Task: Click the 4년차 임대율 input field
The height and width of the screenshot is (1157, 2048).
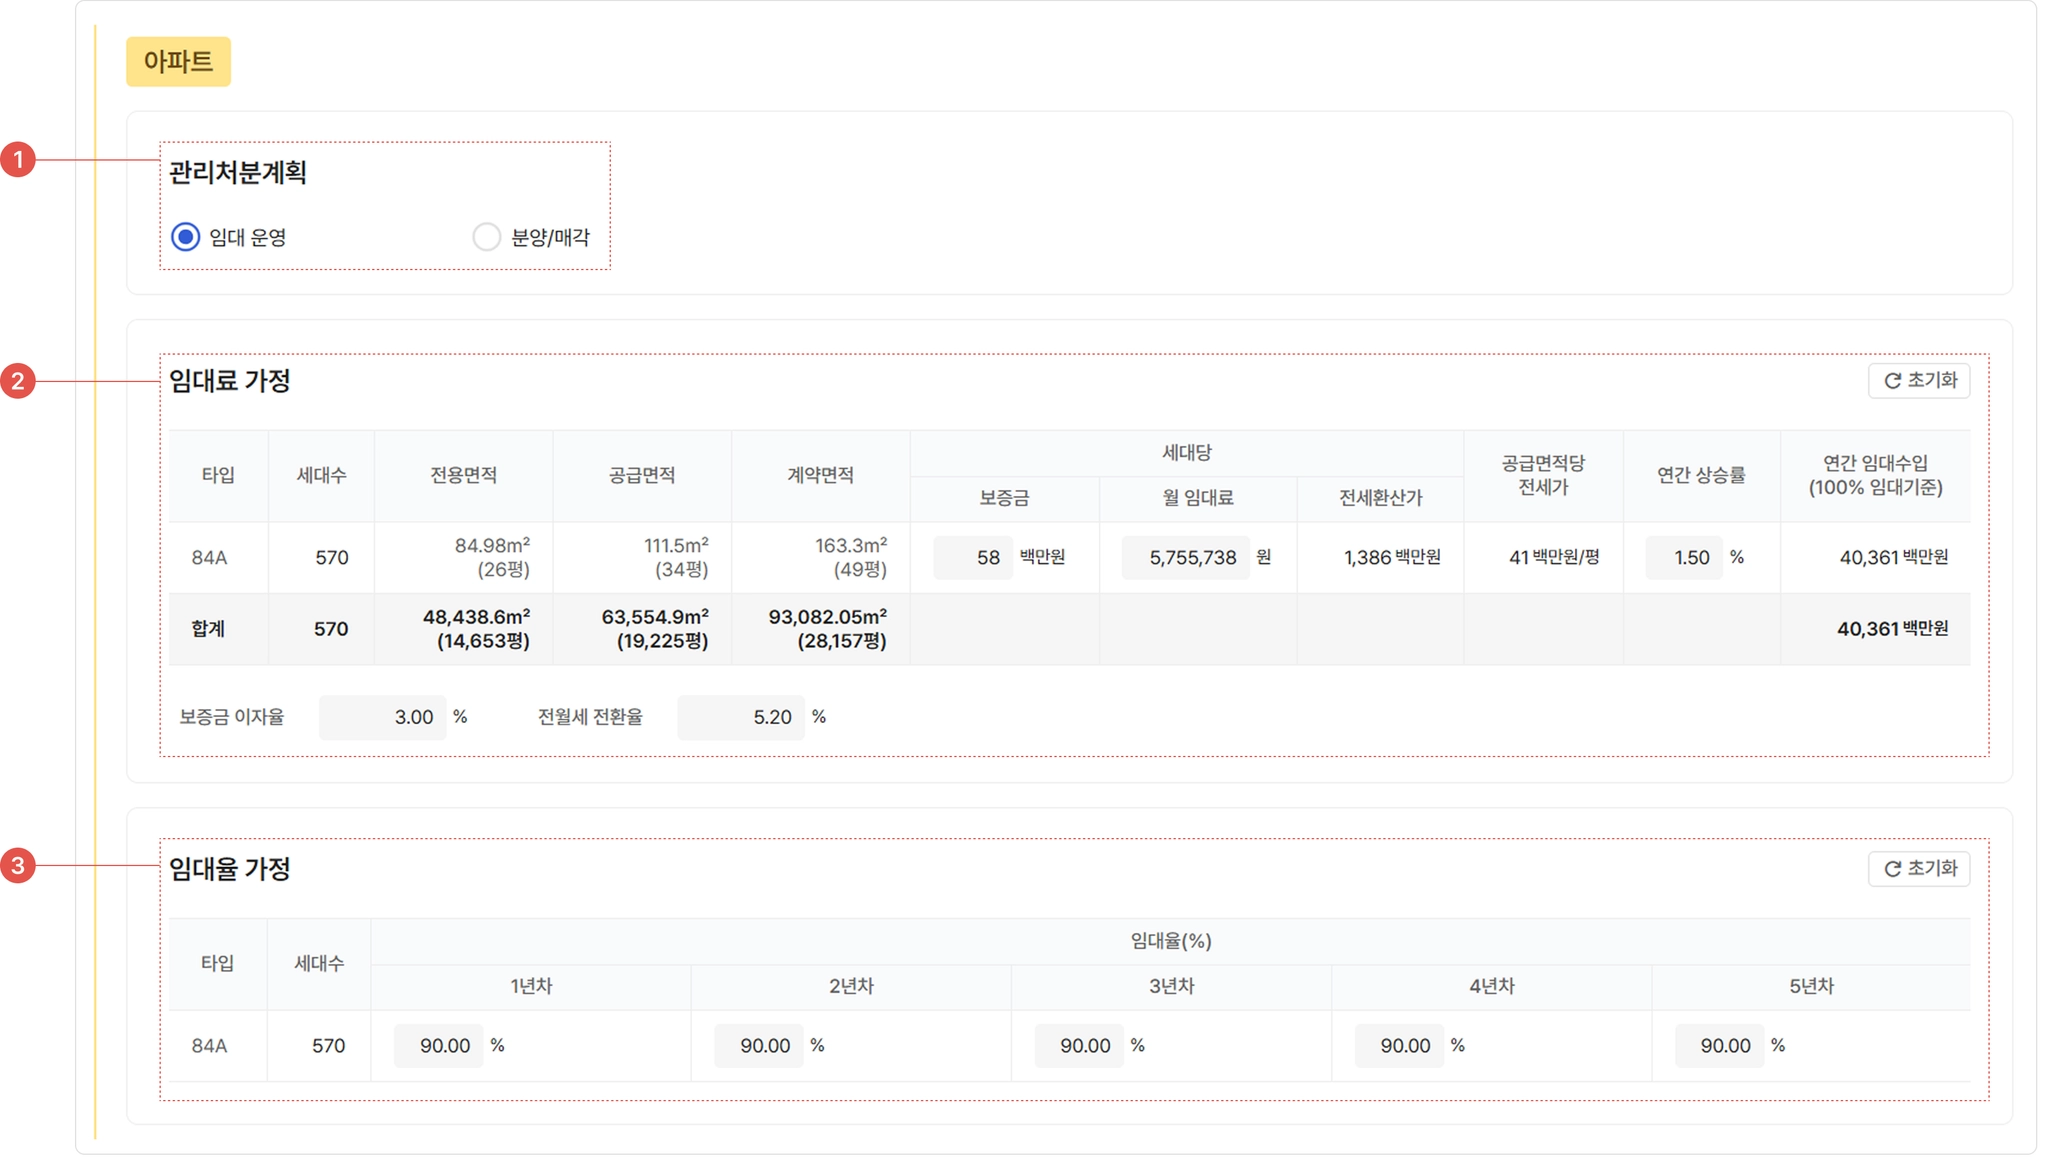Action: 1399,1045
